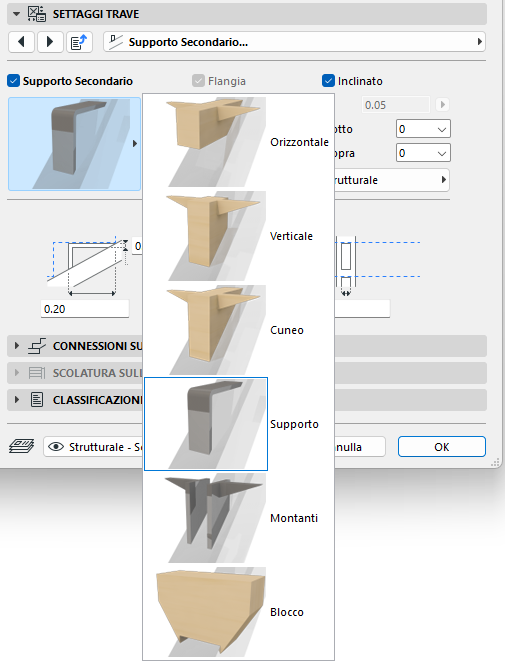The height and width of the screenshot is (663, 505).
Task: Open the upper dropdown with value 0
Action: click(x=423, y=129)
